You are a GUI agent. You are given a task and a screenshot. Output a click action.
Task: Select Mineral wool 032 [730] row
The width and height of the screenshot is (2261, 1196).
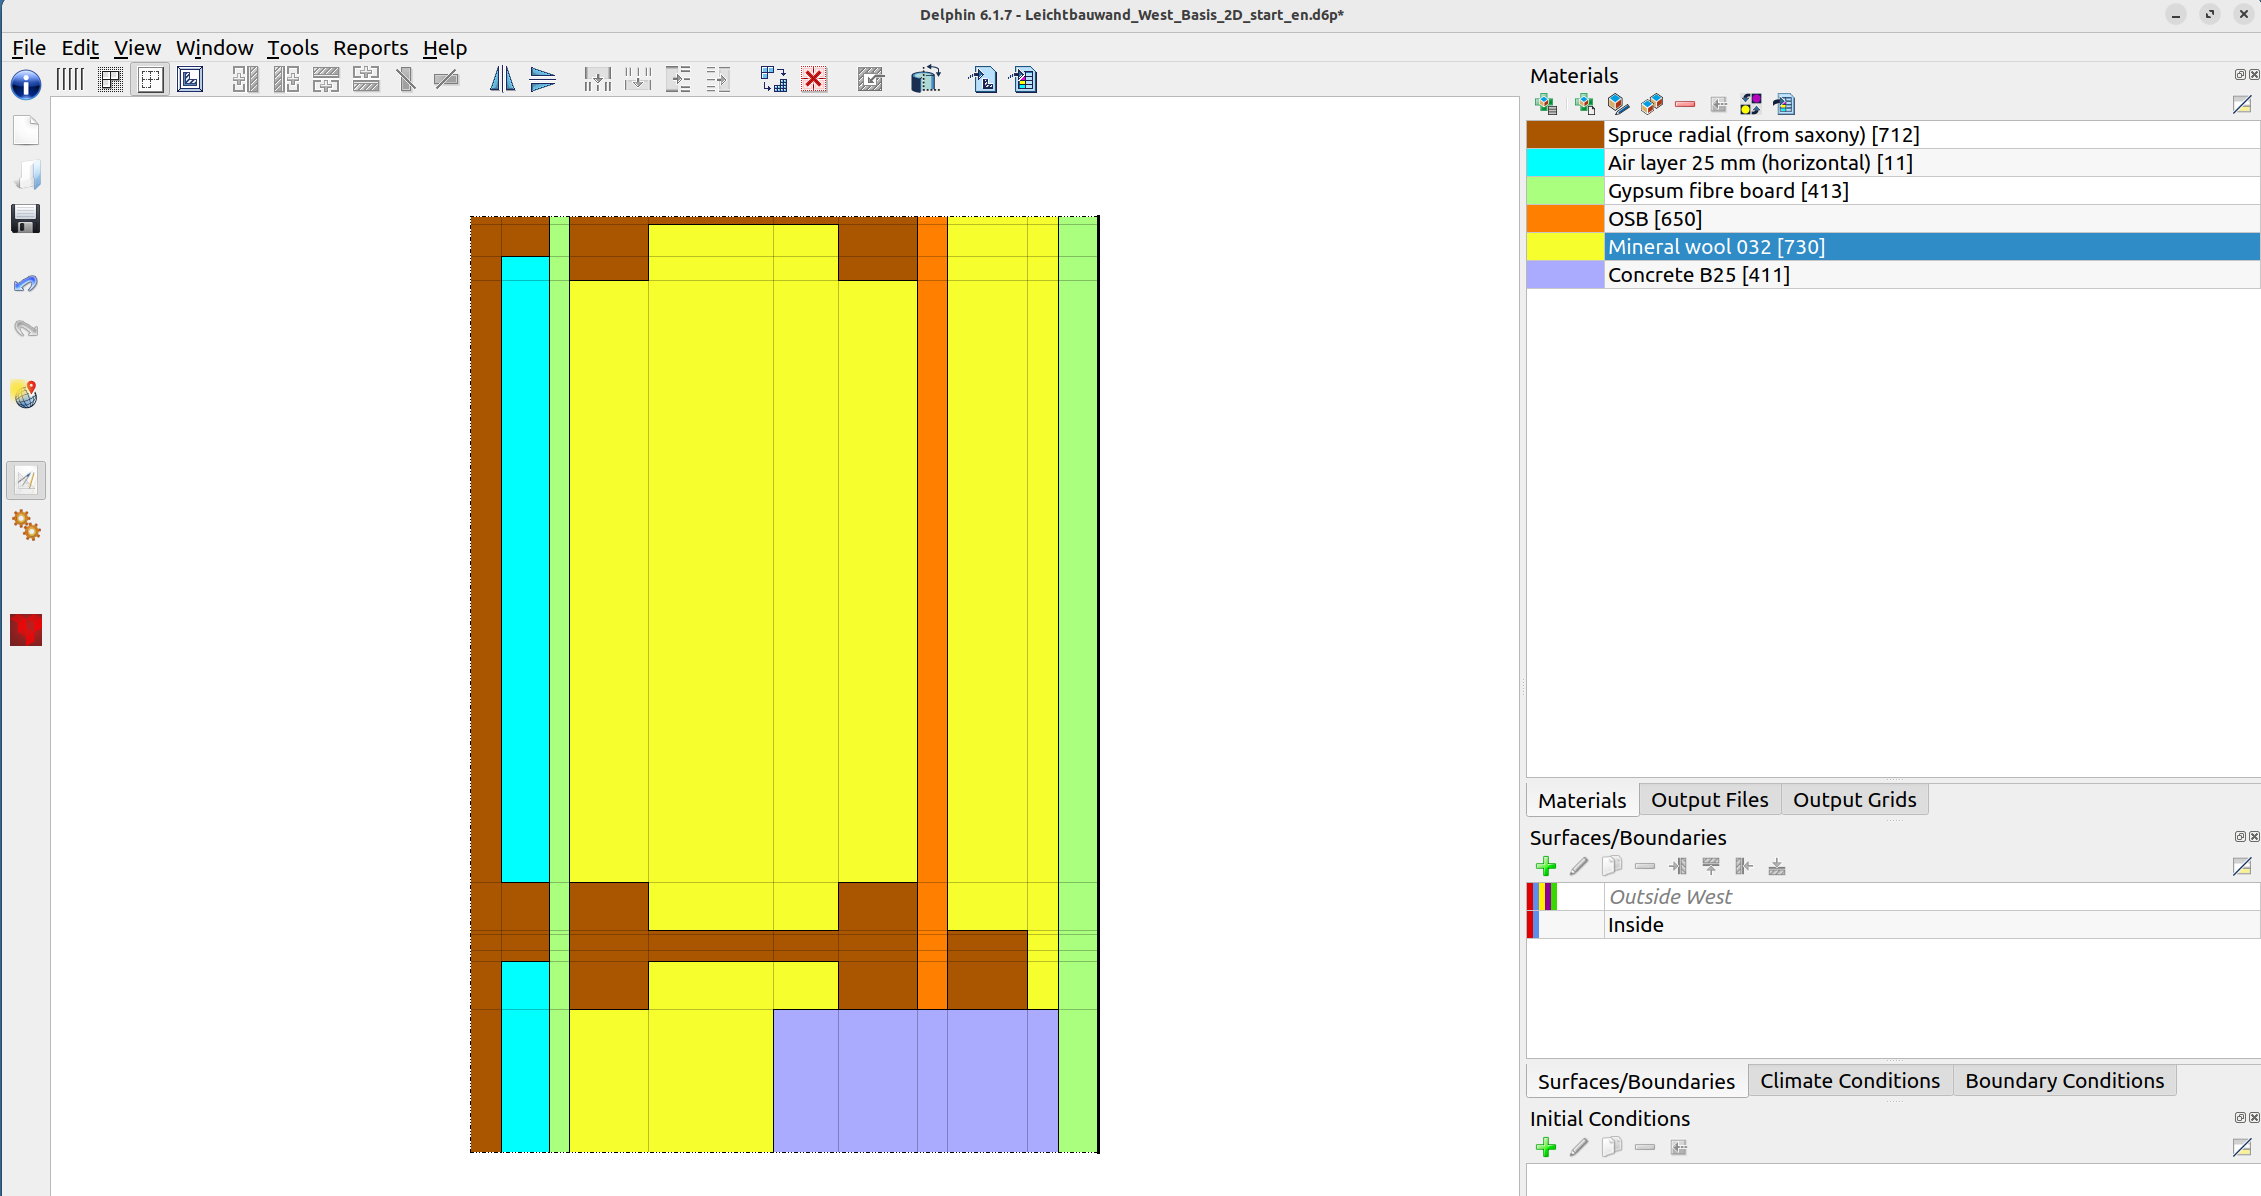1893,247
